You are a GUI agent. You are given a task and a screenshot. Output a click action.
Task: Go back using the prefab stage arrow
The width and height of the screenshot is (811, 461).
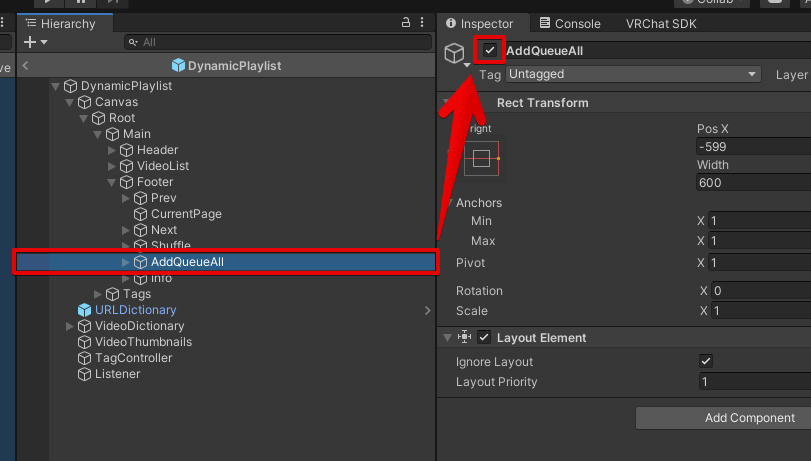pos(26,66)
